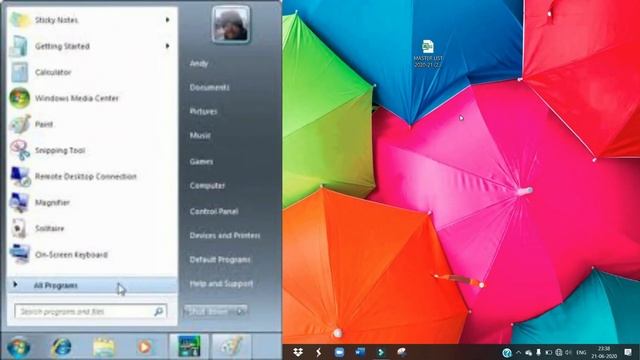Open Microsoft Word on the dark taskbar
640x360 pixels.
[360, 352]
